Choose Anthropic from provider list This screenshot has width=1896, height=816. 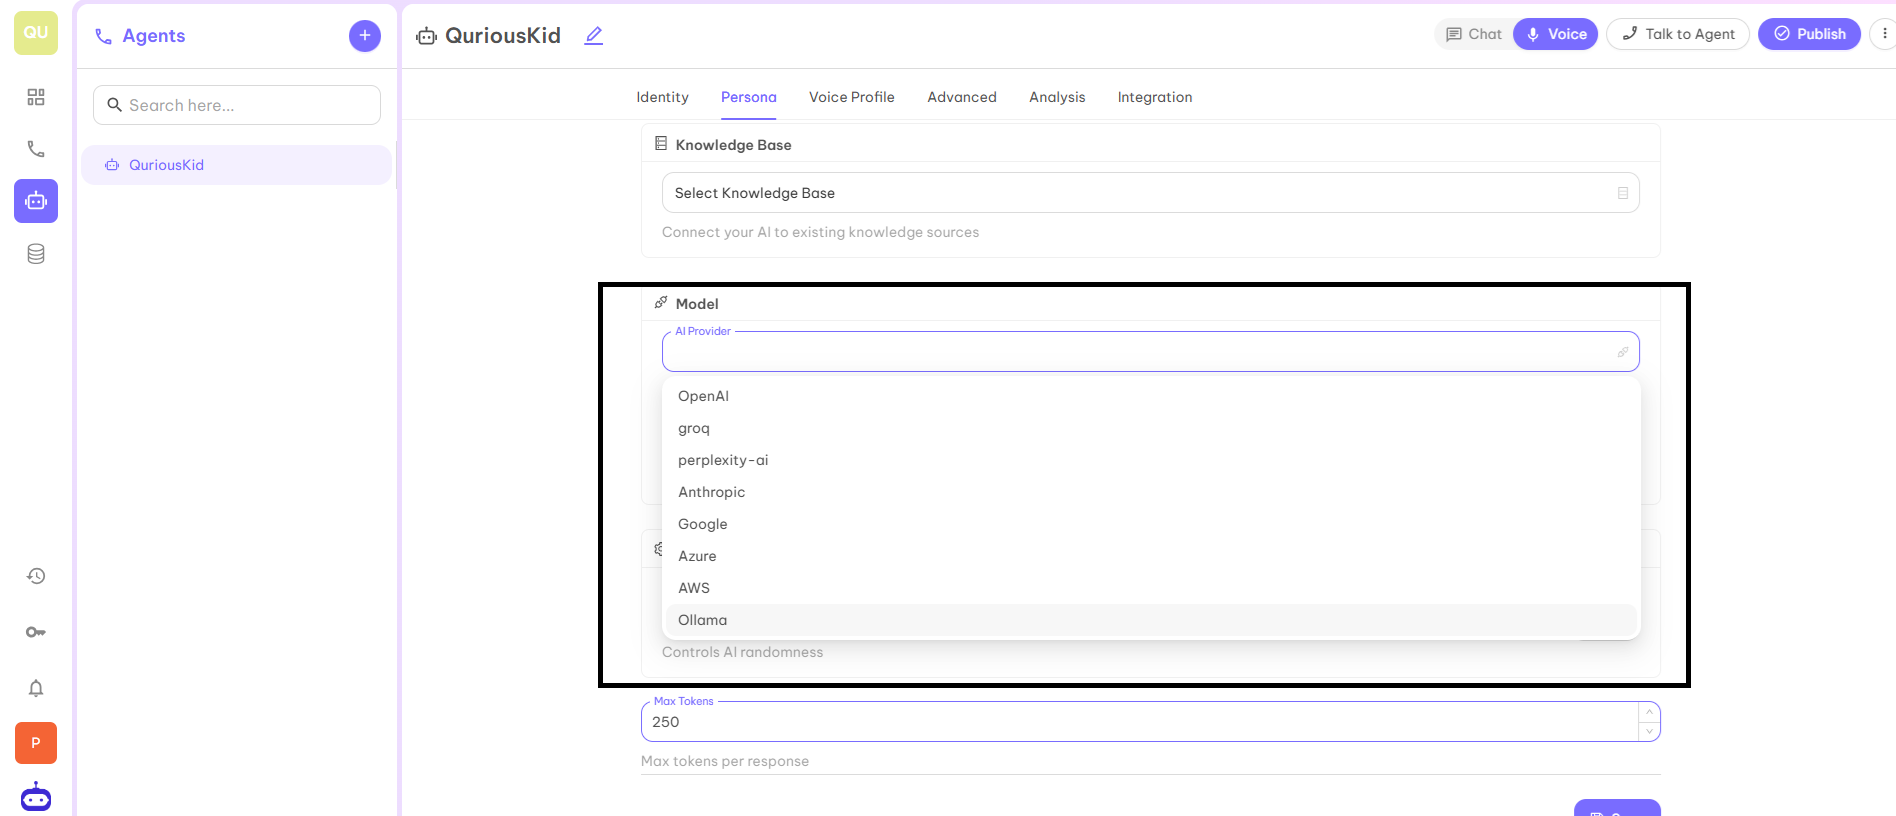tap(1151, 492)
